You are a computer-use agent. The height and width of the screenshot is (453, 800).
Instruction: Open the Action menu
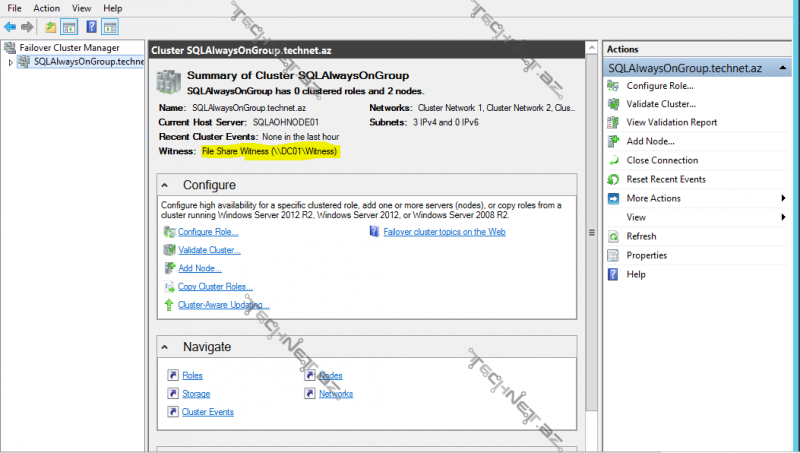point(46,8)
